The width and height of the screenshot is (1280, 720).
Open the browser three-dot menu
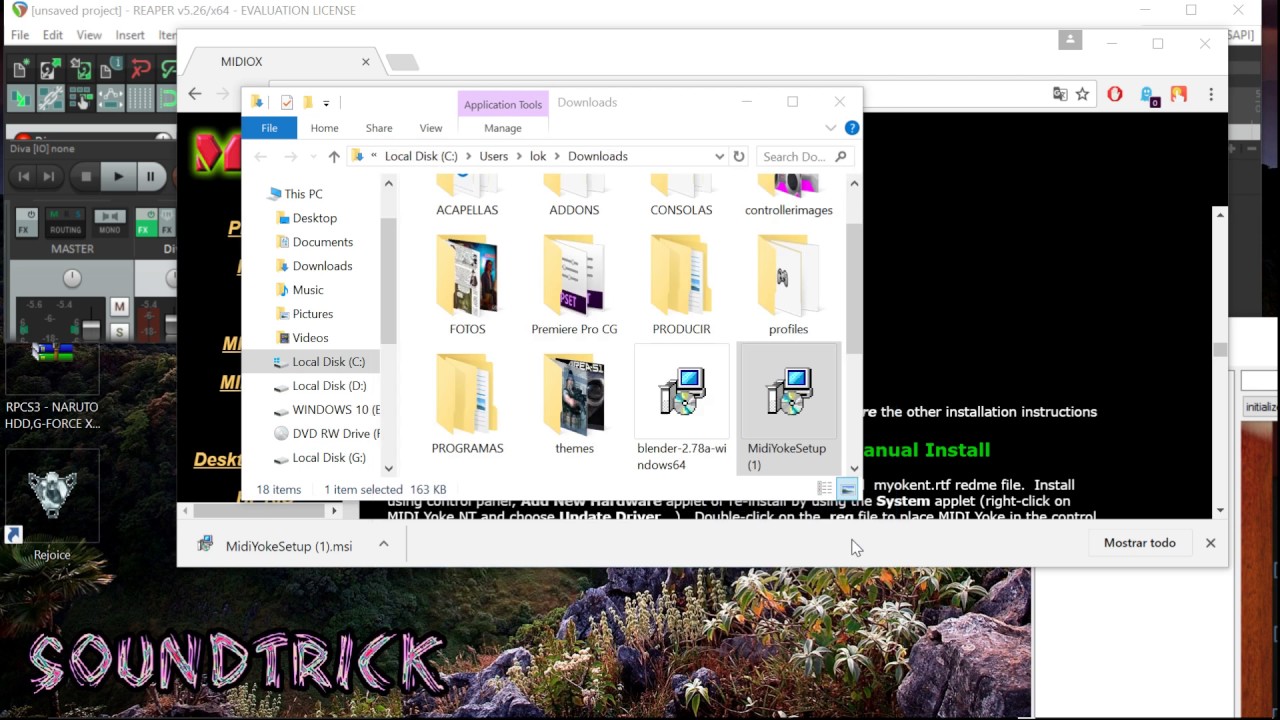(1211, 94)
